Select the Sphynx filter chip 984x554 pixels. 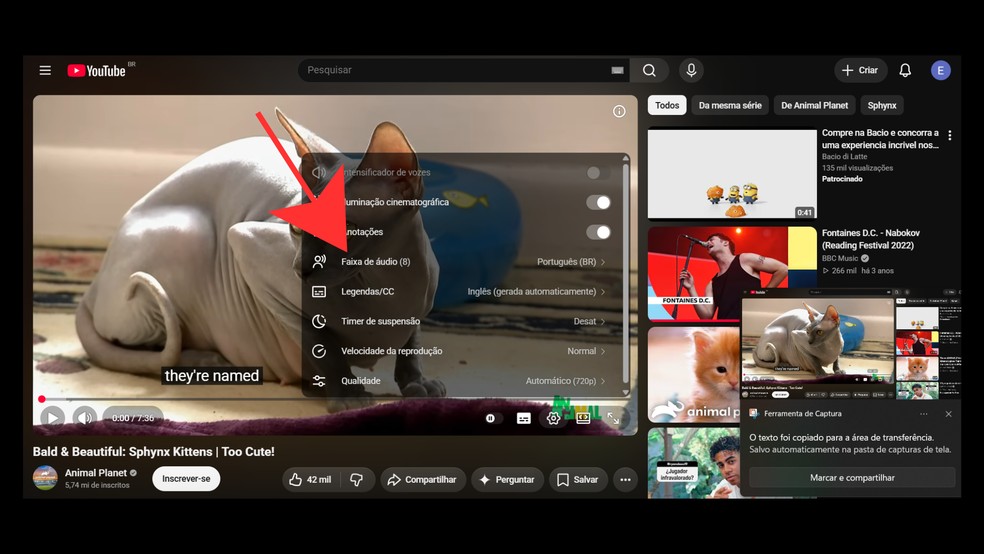[x=882, y=105]
